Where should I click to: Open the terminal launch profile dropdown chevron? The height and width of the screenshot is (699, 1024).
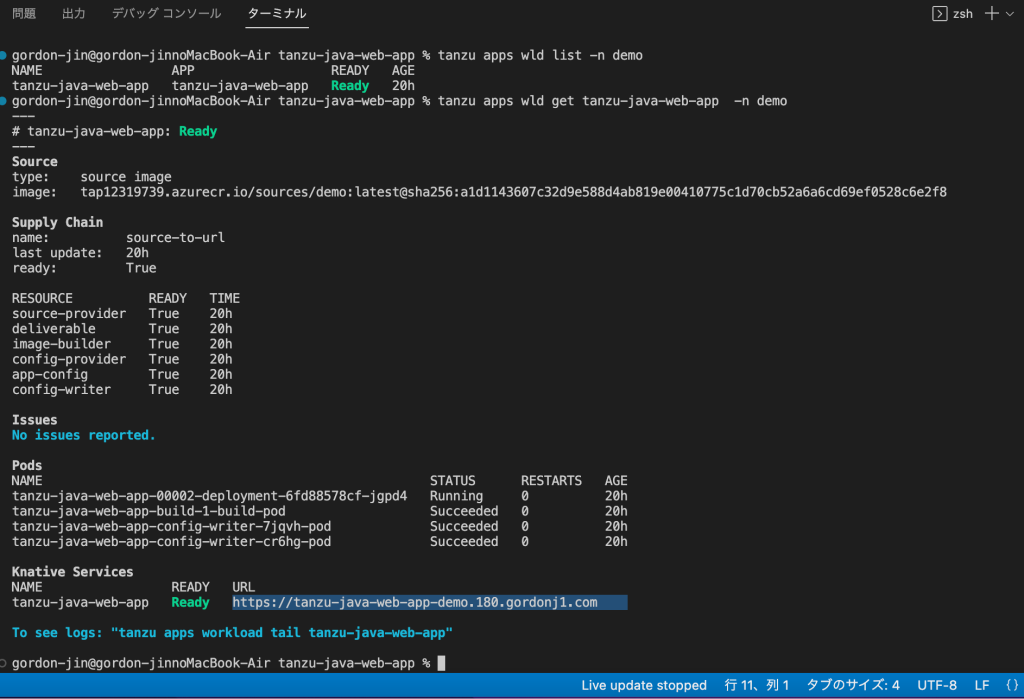coord(1011,14)
